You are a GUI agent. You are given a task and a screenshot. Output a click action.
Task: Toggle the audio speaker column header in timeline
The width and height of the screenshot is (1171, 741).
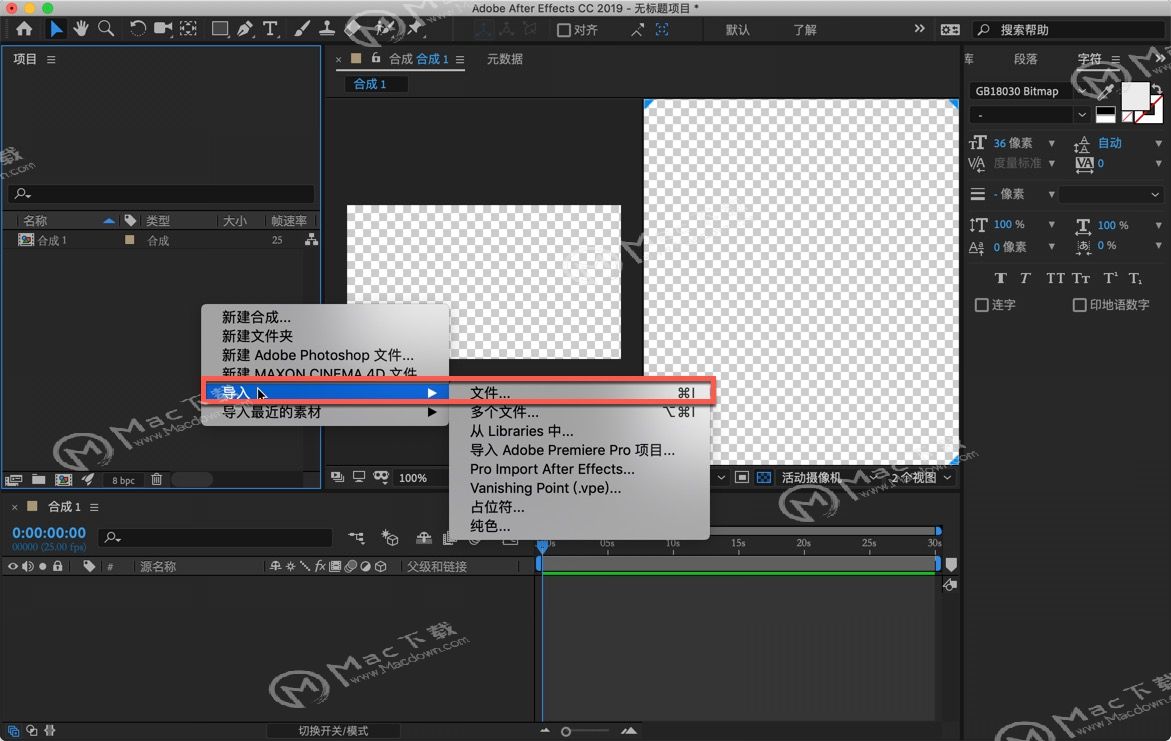28,566
